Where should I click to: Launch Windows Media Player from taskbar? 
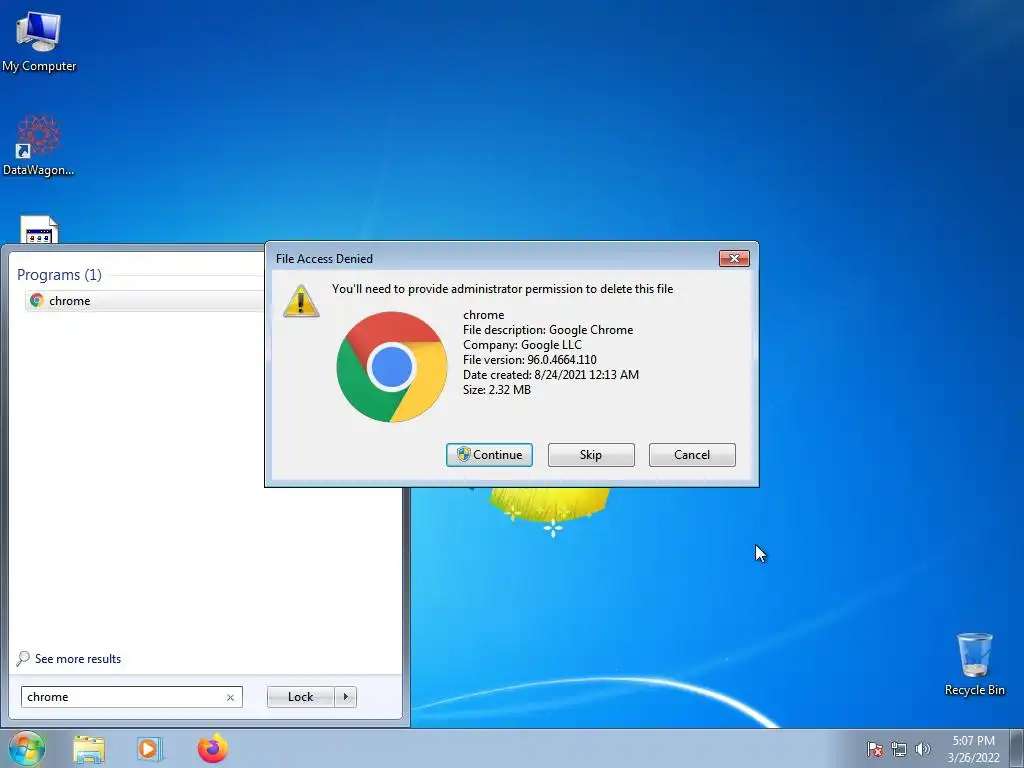(x=150, y=749)
